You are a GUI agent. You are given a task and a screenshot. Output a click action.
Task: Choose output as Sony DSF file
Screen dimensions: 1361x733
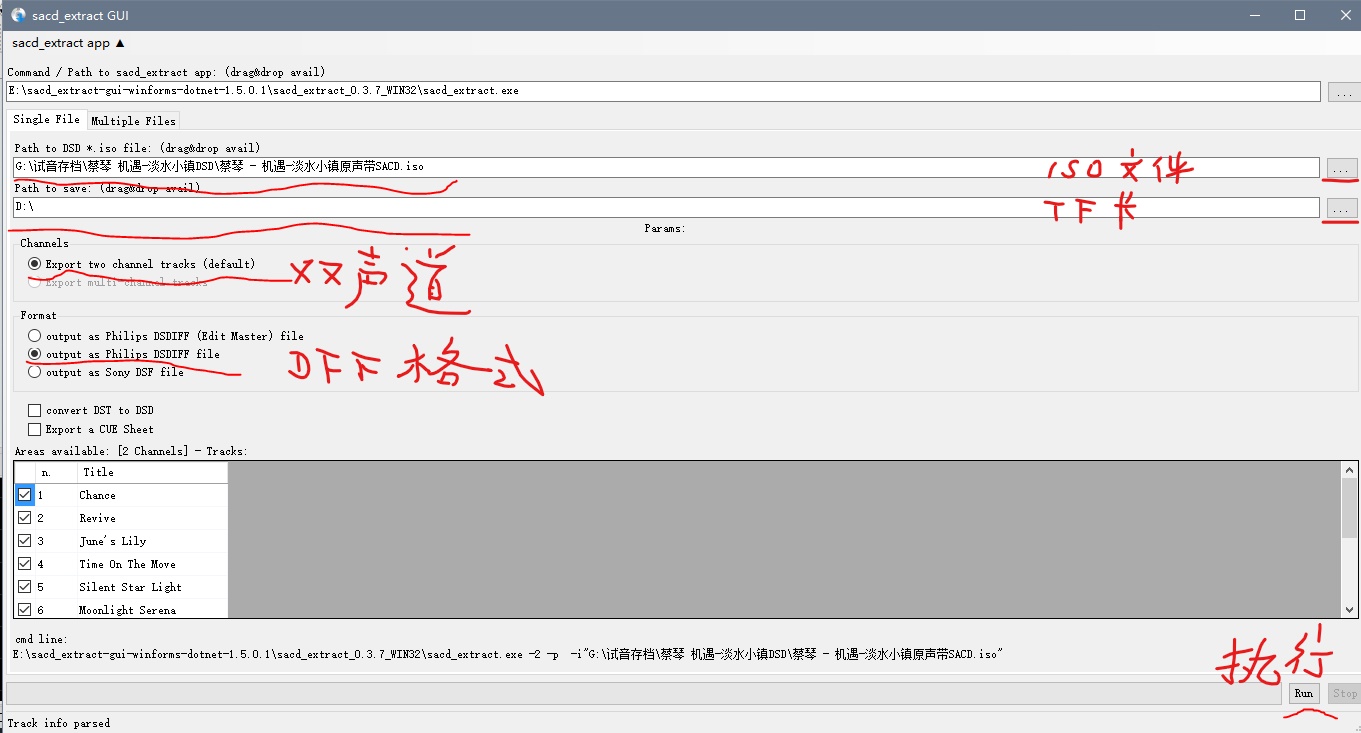coord(35,372)
